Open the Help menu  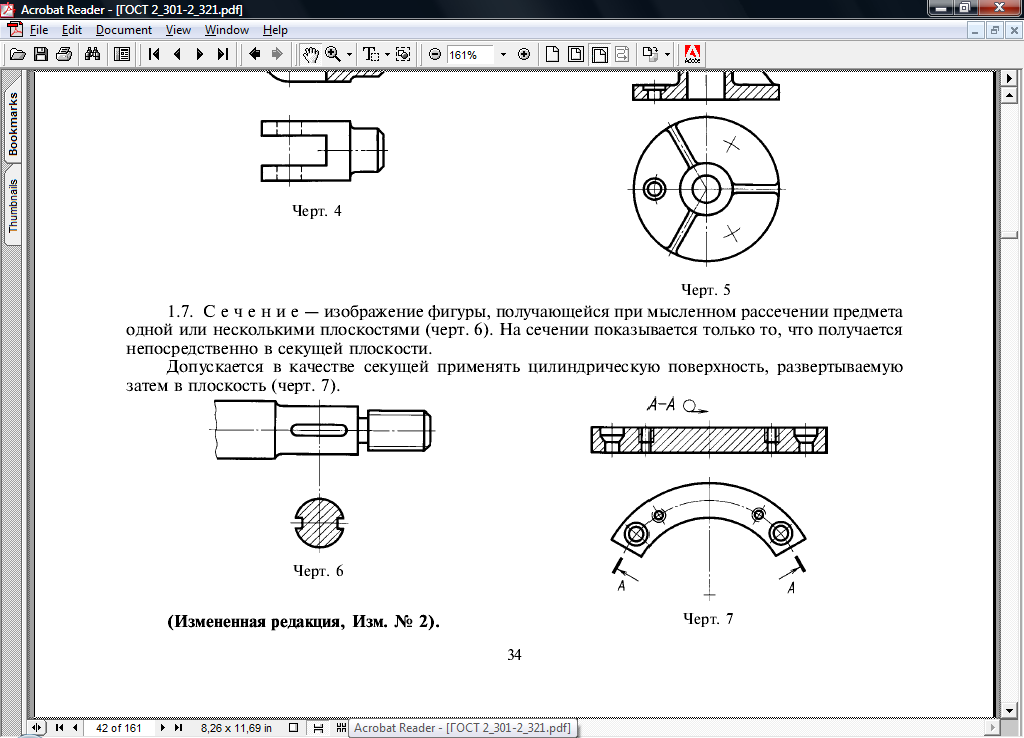(275, 30)
